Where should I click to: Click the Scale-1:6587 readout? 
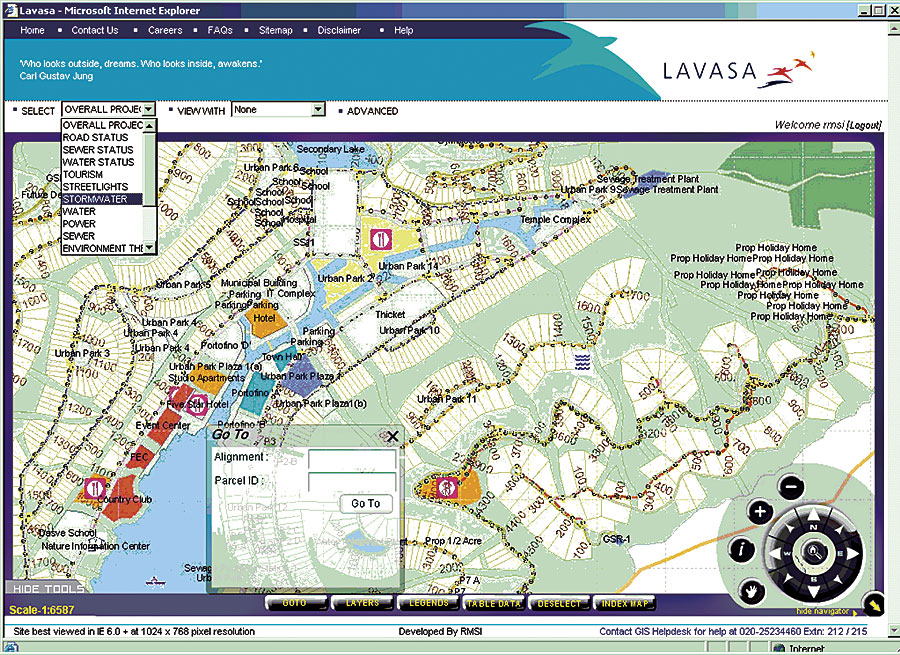(x=42, y=610)
